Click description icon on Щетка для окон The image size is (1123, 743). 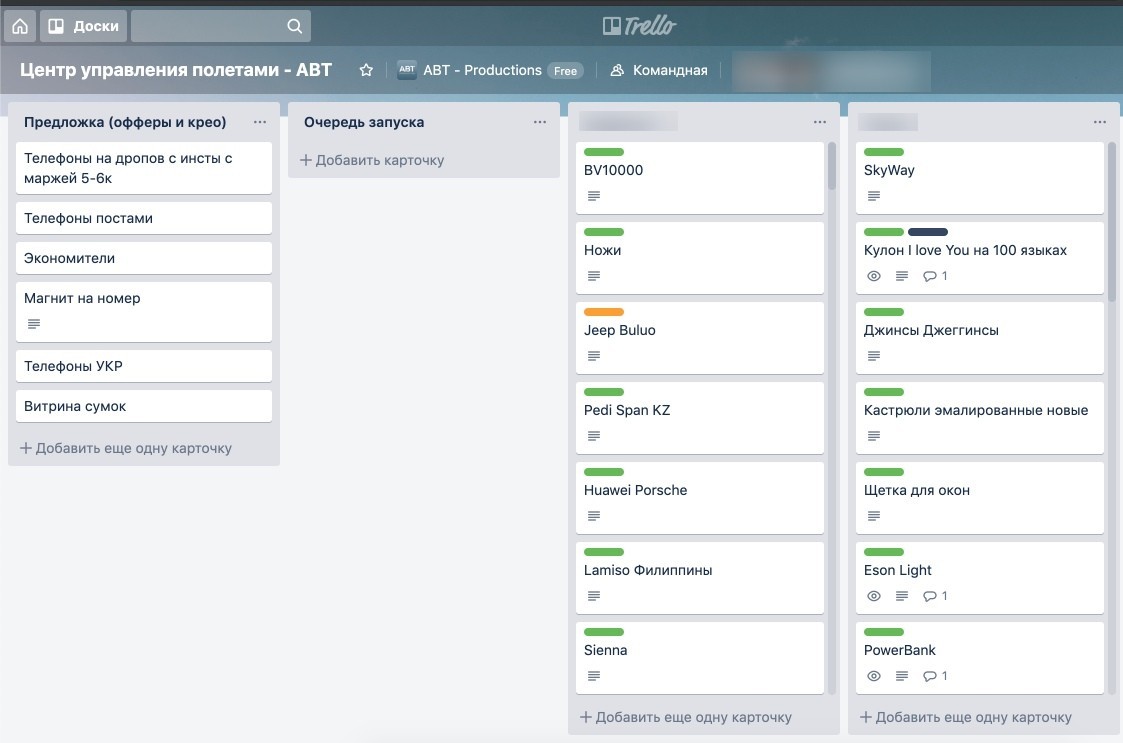click(x=874, y=516)
